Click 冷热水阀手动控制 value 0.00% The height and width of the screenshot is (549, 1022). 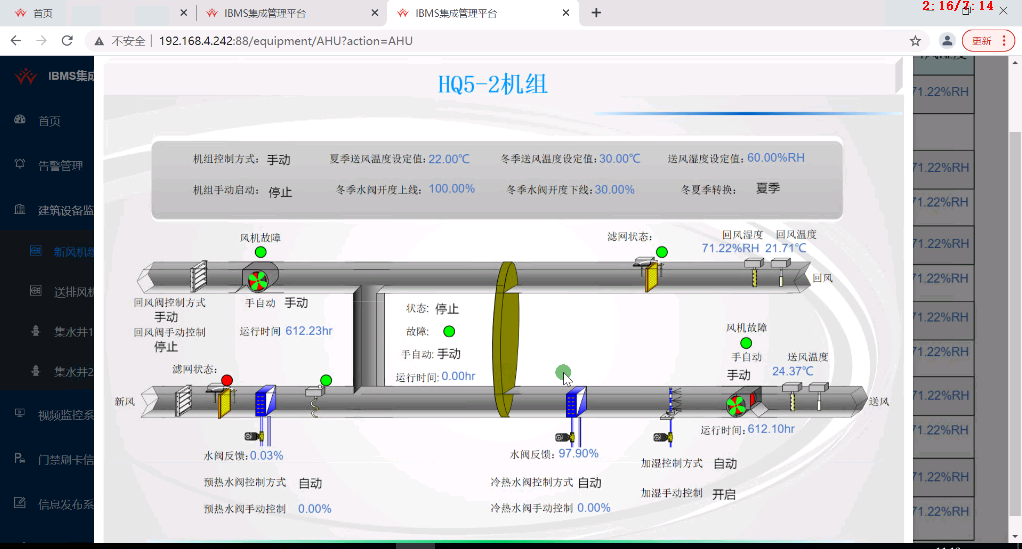click(x=594, y=508)
